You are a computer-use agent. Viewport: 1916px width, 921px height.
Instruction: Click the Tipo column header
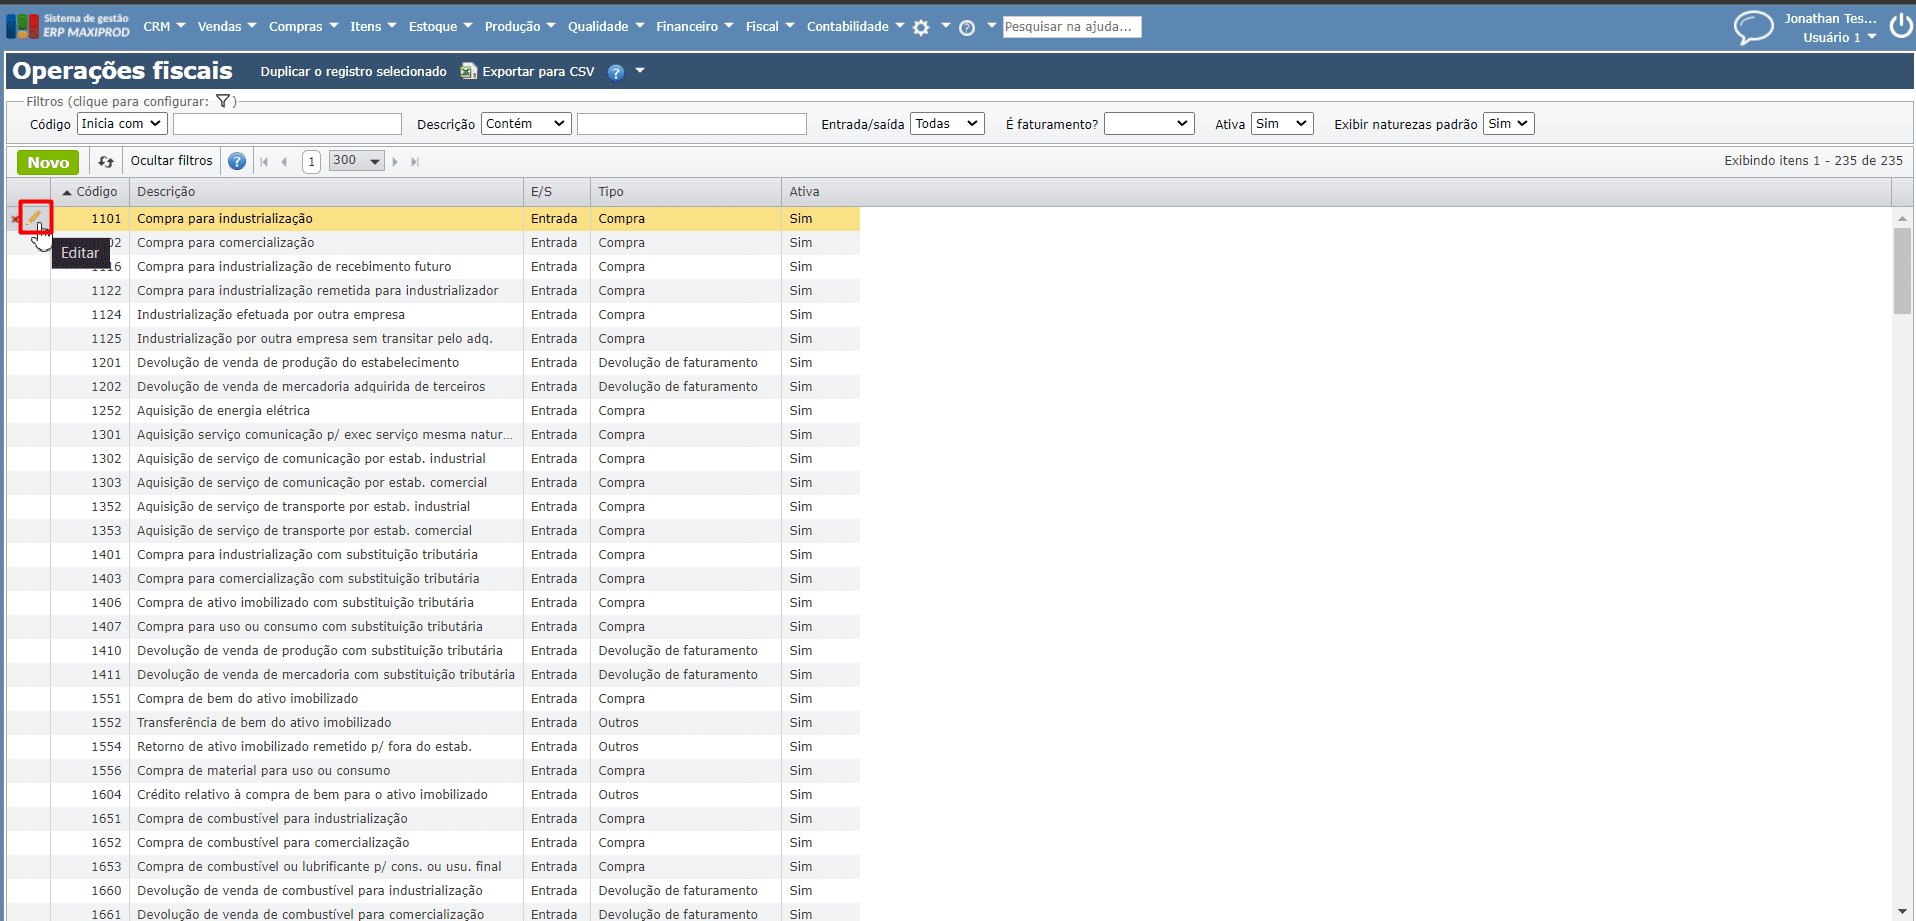pos(686,192)
